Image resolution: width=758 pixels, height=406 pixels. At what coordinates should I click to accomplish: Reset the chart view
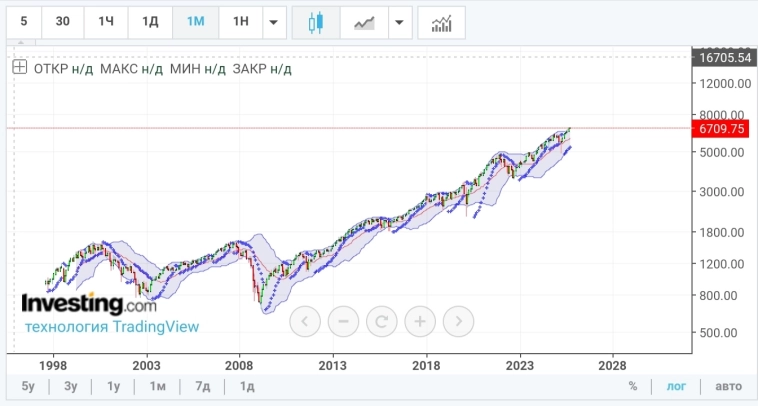coord(381,321)
